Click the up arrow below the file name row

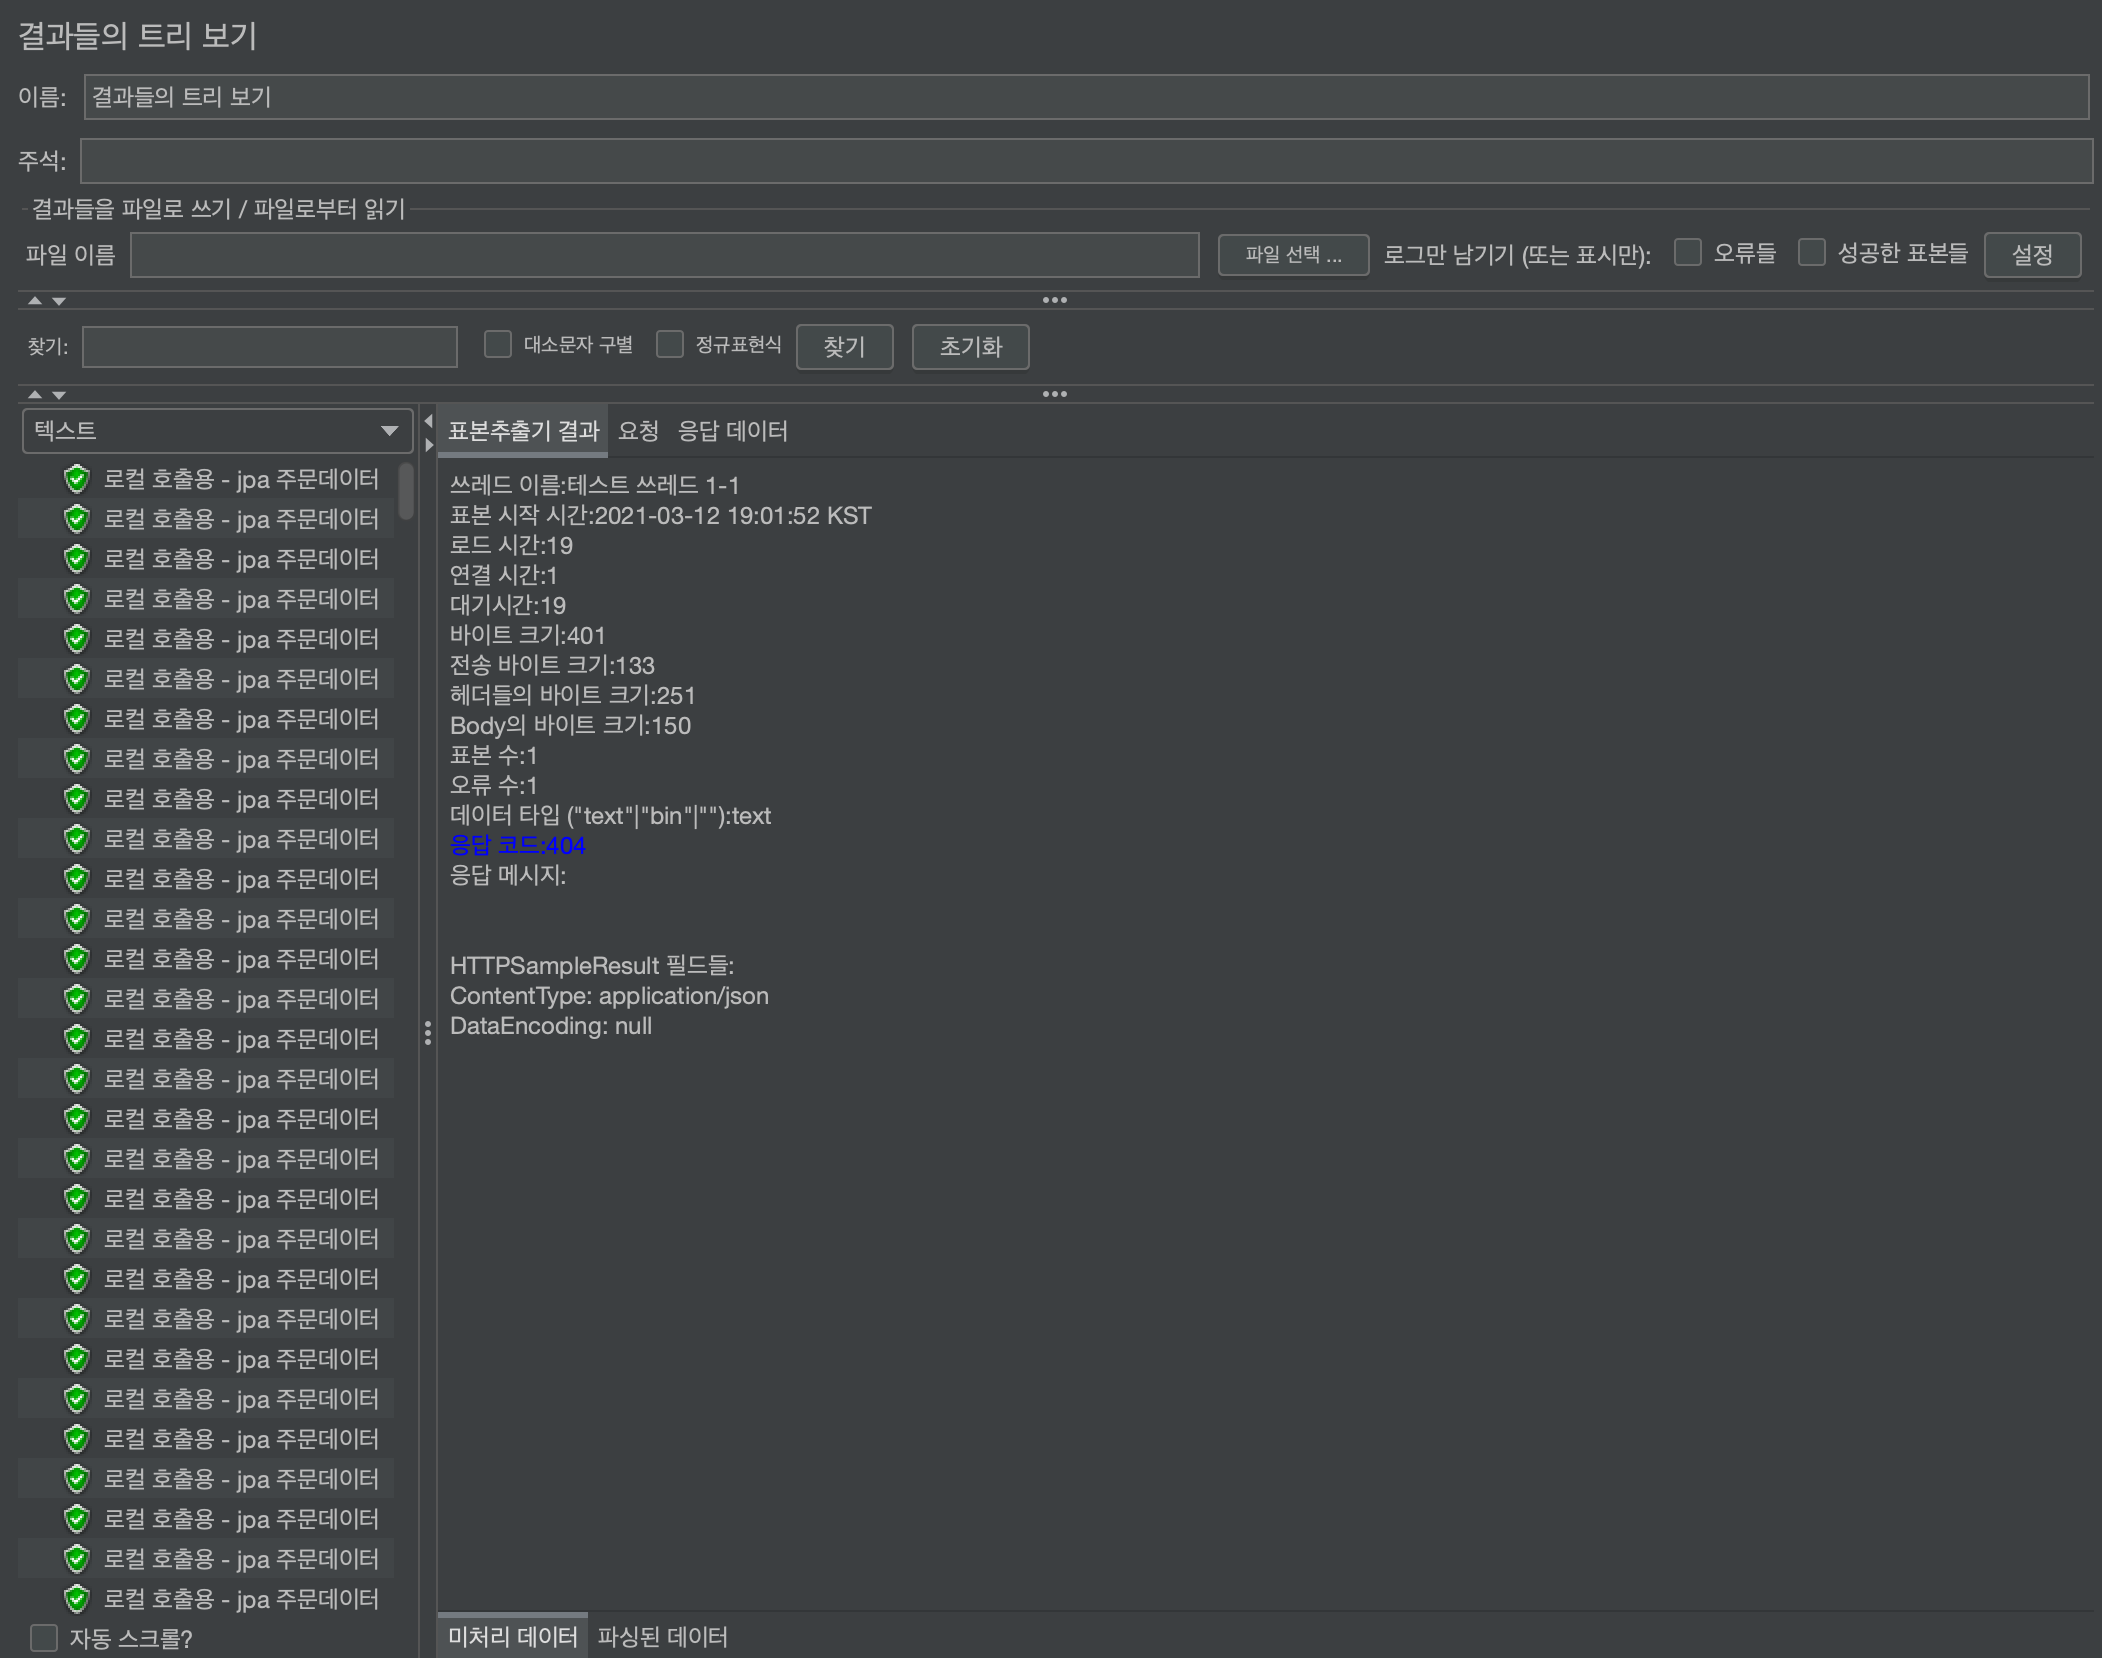click(35, 300)
